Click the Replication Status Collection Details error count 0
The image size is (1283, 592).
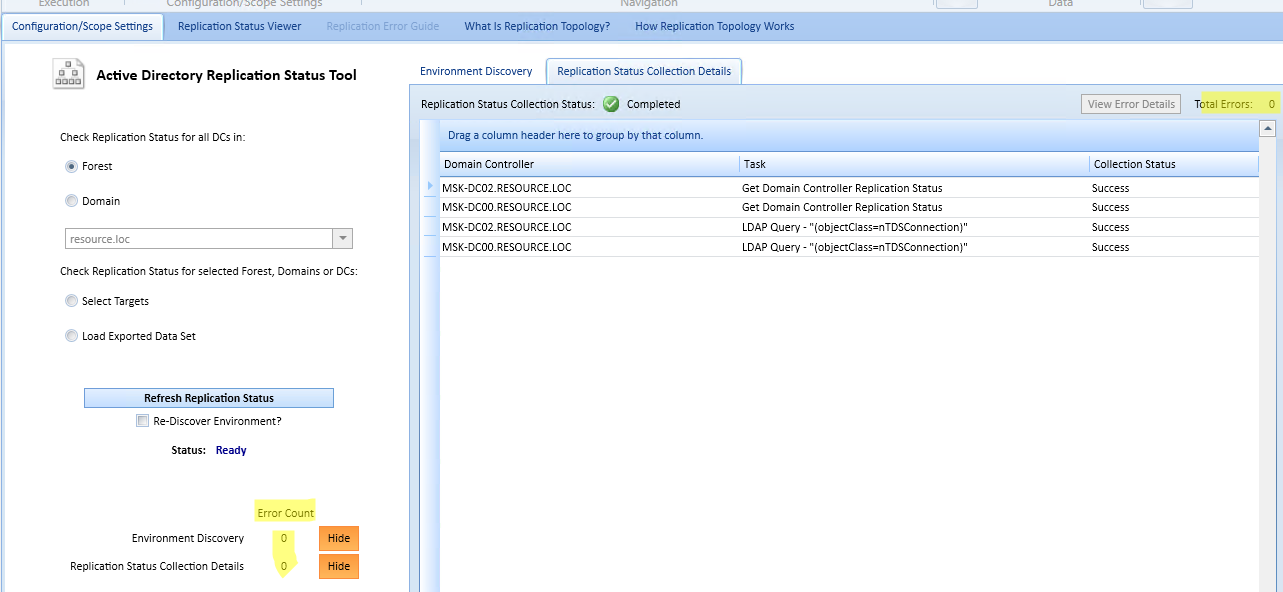[284, 566]
